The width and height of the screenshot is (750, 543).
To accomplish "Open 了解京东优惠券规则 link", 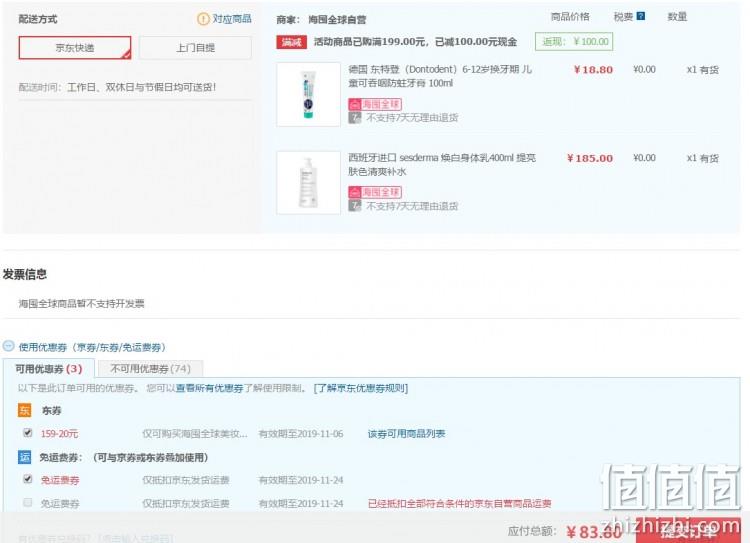I will [x=361, y=388].
